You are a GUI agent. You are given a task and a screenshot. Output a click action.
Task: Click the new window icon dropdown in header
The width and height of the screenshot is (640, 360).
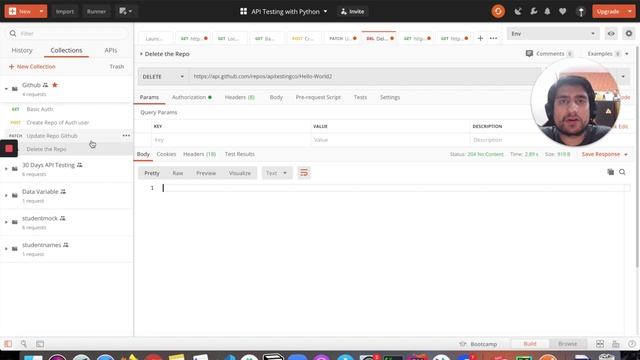click(x=125, y=11)
